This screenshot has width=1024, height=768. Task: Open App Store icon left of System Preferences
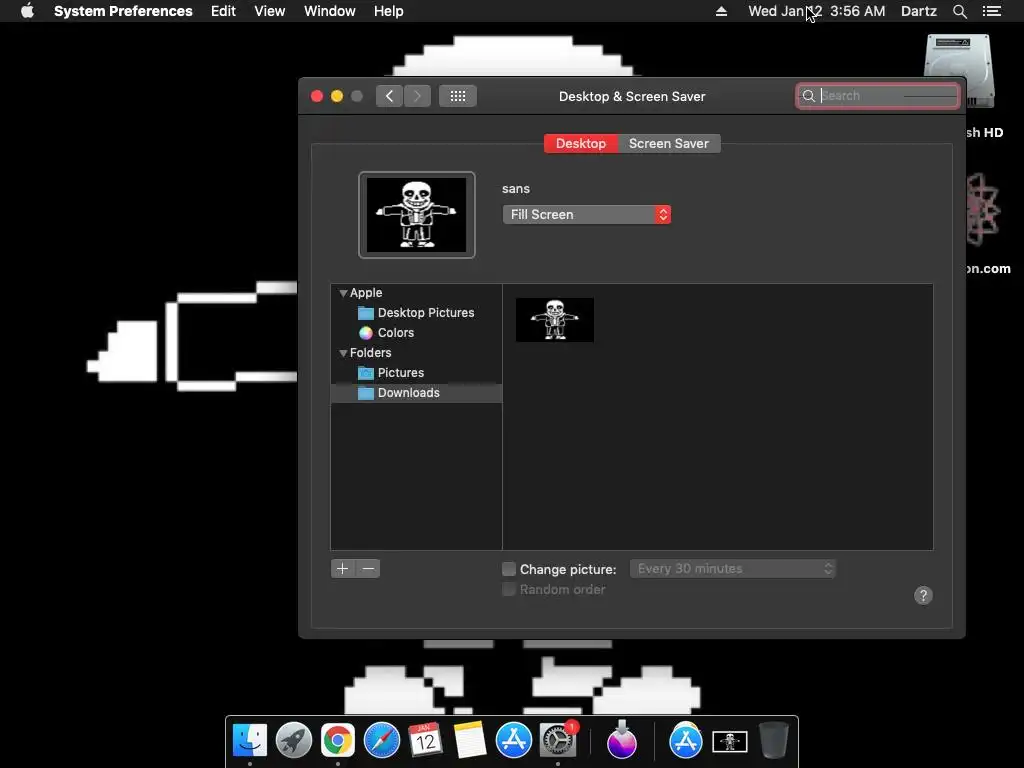(x=514, y=741)
